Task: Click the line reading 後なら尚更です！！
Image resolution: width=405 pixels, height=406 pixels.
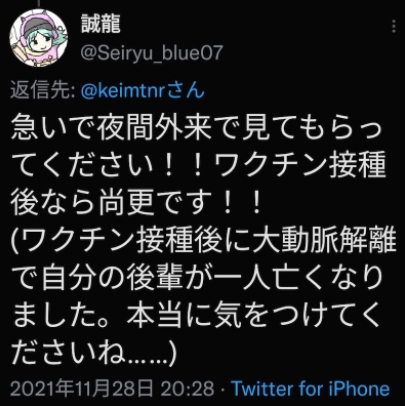Action: [x=137, y=202]
